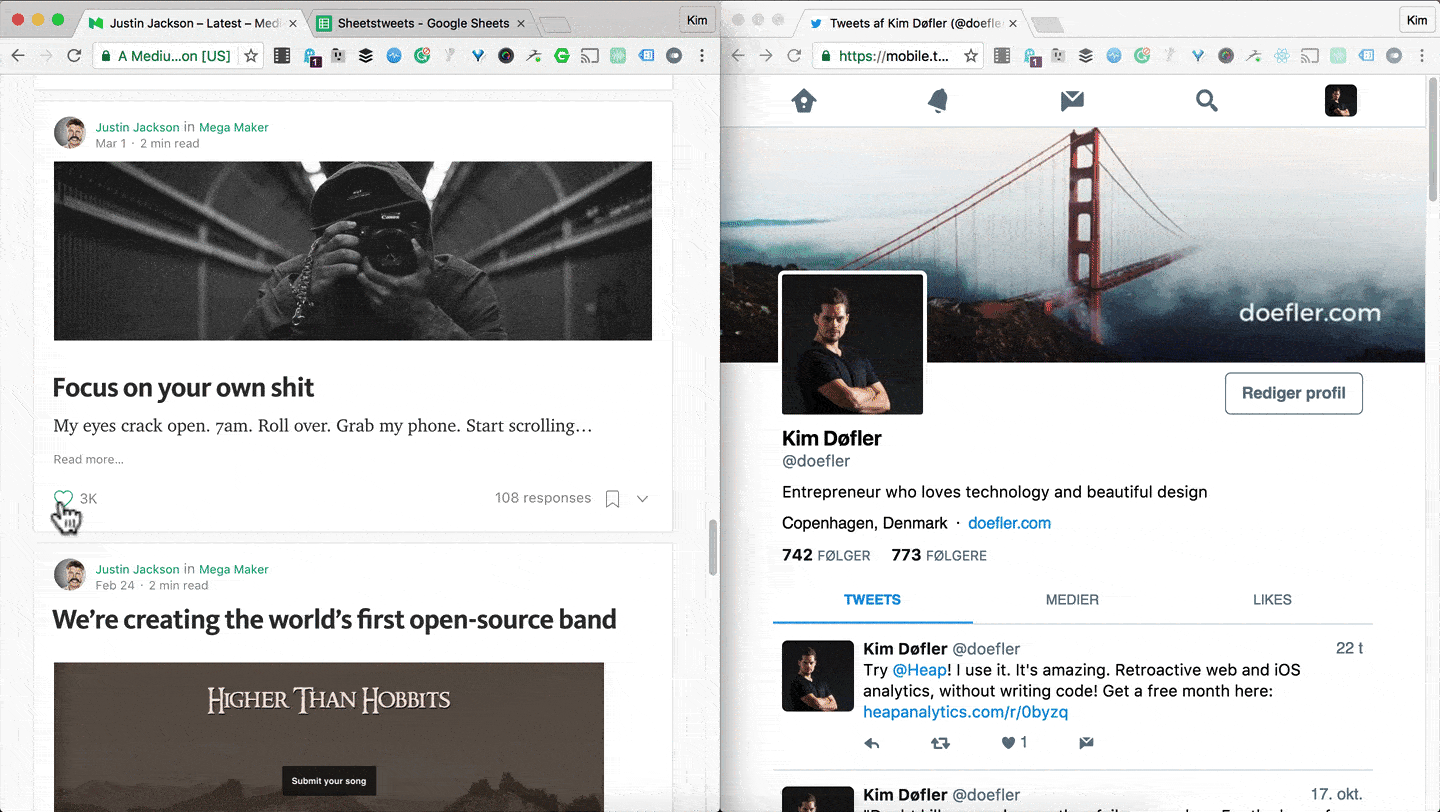Viewport: 1440px width, 812px height.
Task: Open the React DevTools extension in Twitter window
Action: [x=1282, y=56]
